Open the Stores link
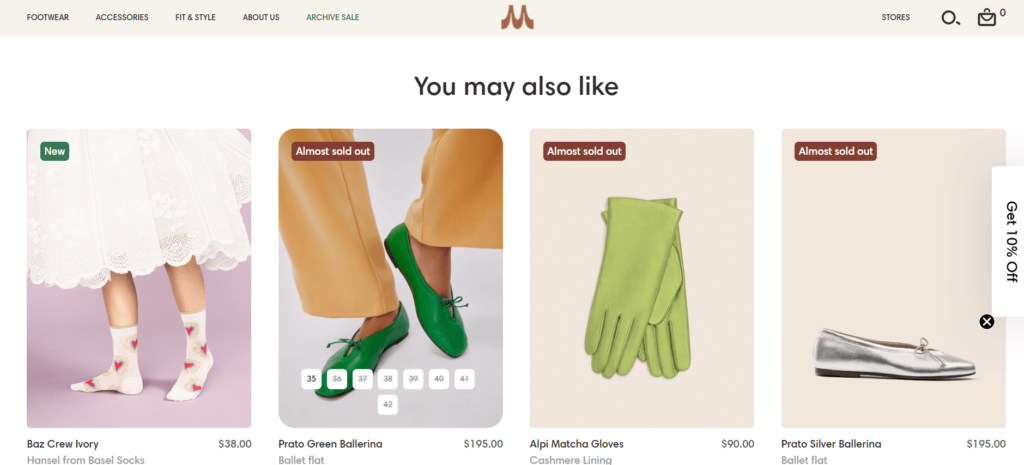This screenshot has height=465, width=1024. click(x=895, y=18)
